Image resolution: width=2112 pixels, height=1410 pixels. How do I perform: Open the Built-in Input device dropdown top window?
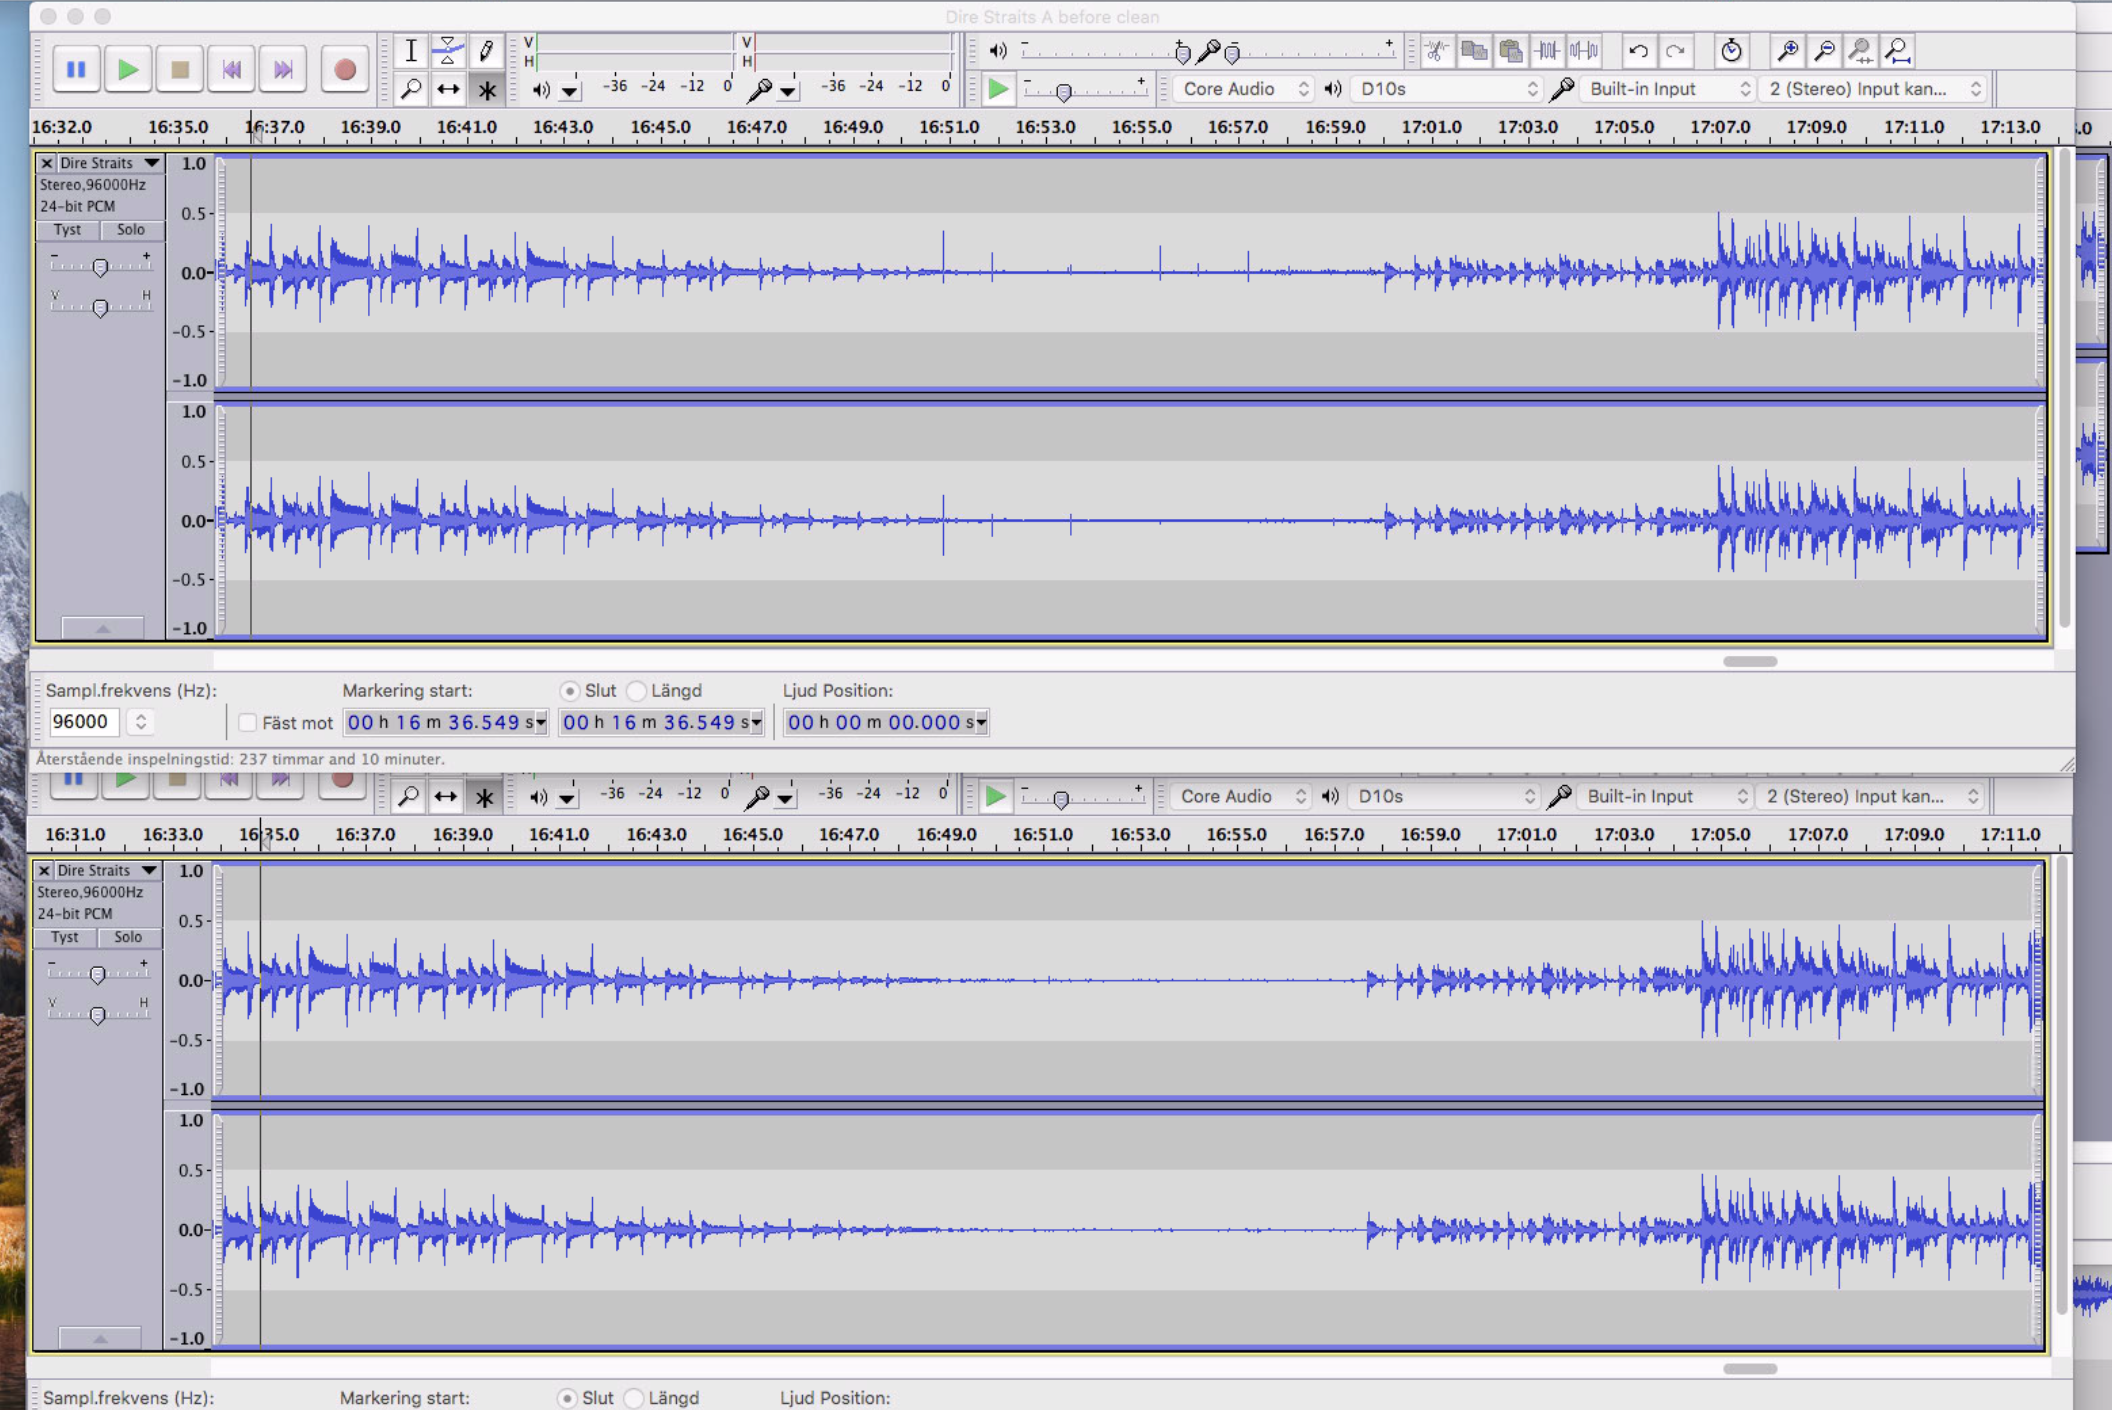click(1667, 89)
